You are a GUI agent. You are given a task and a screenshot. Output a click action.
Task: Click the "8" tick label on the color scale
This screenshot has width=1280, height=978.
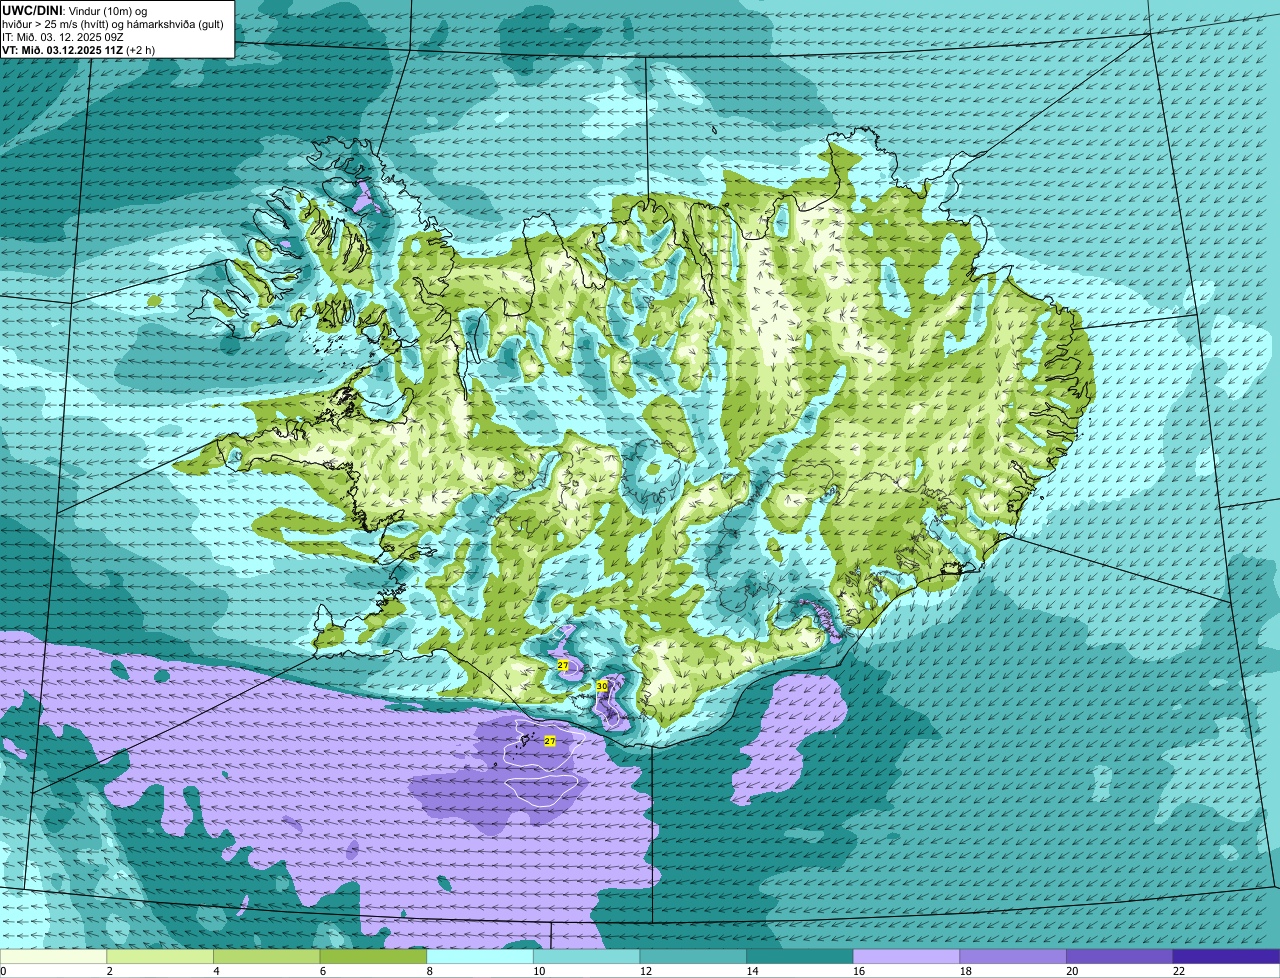click(x=429, y=971)
